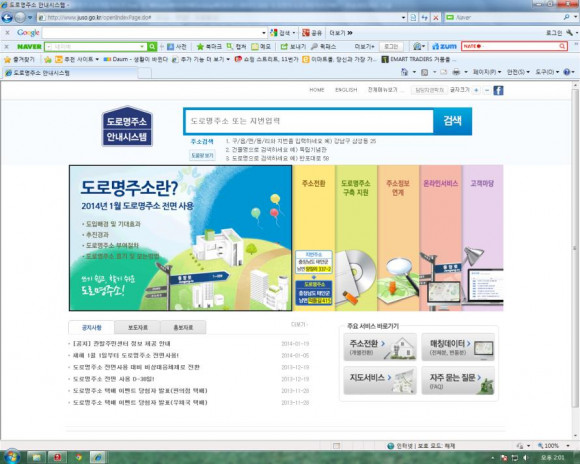The image size is (580, 464).
Task: Select the 홍보자료 tab
Action: [x=183, y=327]
